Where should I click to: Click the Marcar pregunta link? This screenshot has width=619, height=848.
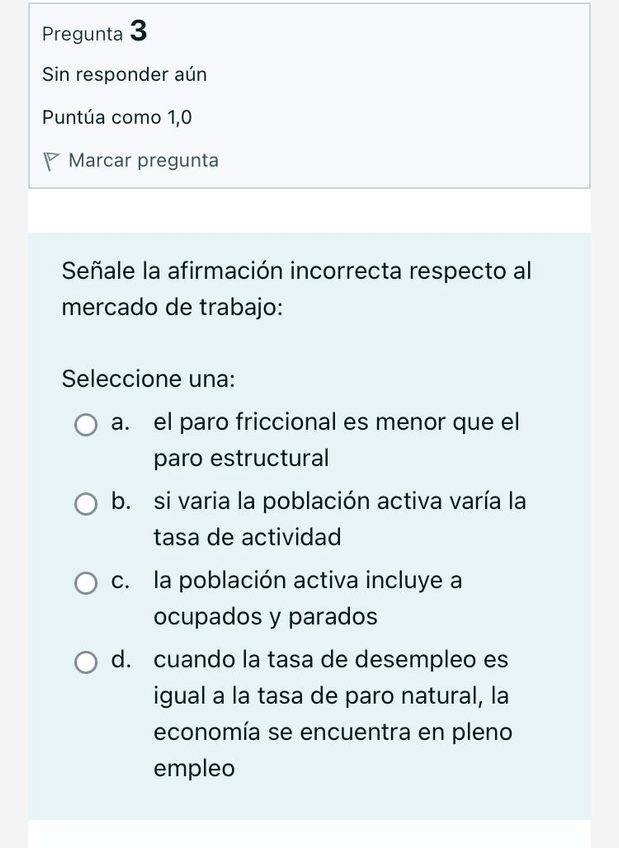(143, 160)
